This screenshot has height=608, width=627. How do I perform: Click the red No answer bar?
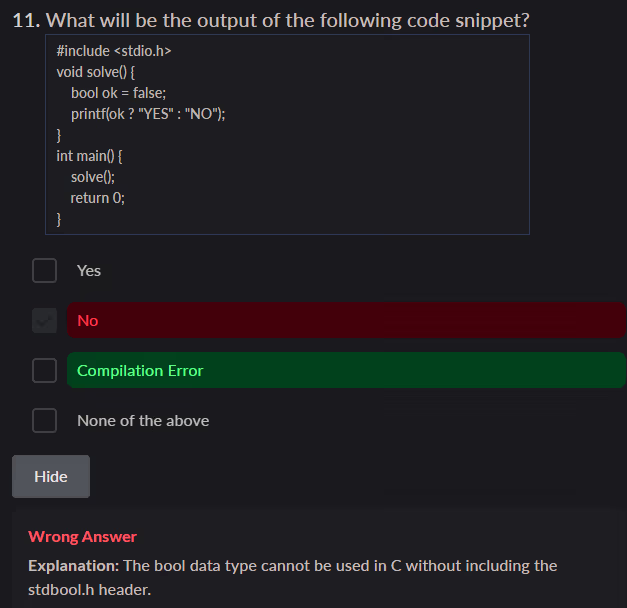(x=346, y=321)
